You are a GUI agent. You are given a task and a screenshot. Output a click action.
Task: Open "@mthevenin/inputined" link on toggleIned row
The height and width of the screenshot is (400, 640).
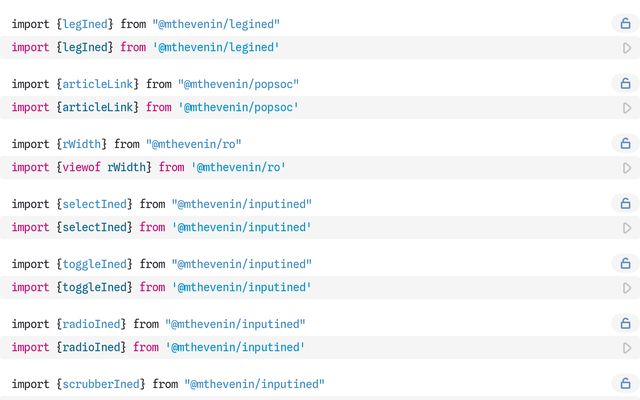pyautogui.click(x=242, y=264)
